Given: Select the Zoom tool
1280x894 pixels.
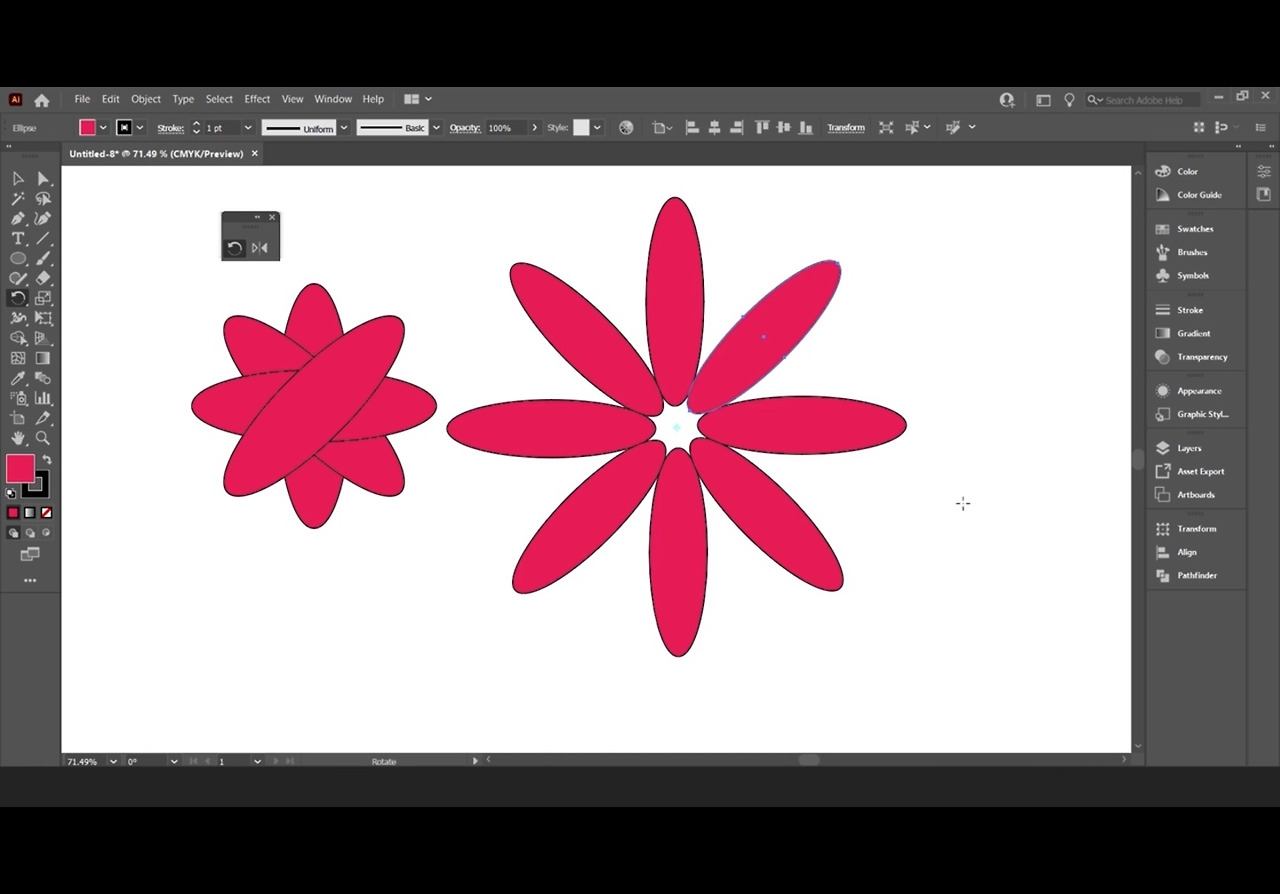Looking at the screenshot, I should coord(43,438).
